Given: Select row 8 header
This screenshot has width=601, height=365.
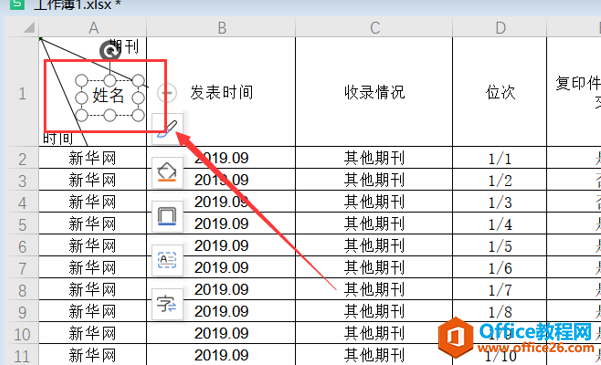Looking at the screenshot, I should coord(22,289).
